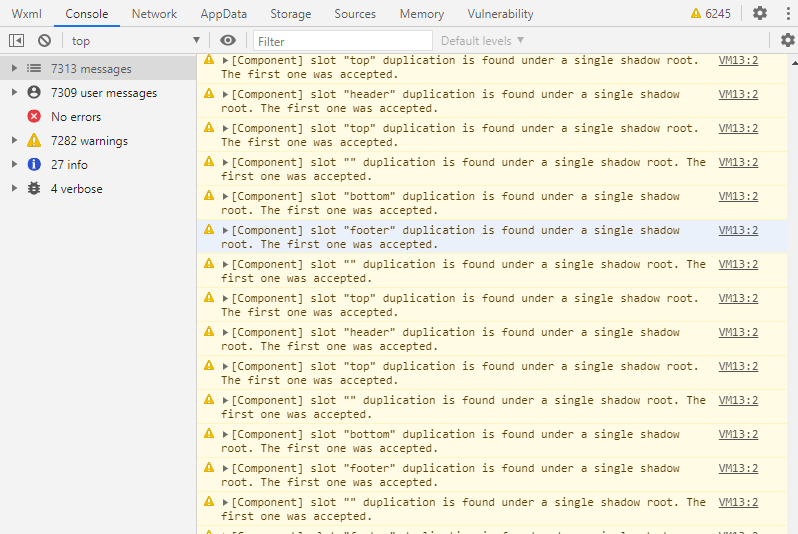The height and width of the screenshot is (534, 798).
Task: Click the red error icon beside No errors
Action: [x=34, y=117]
